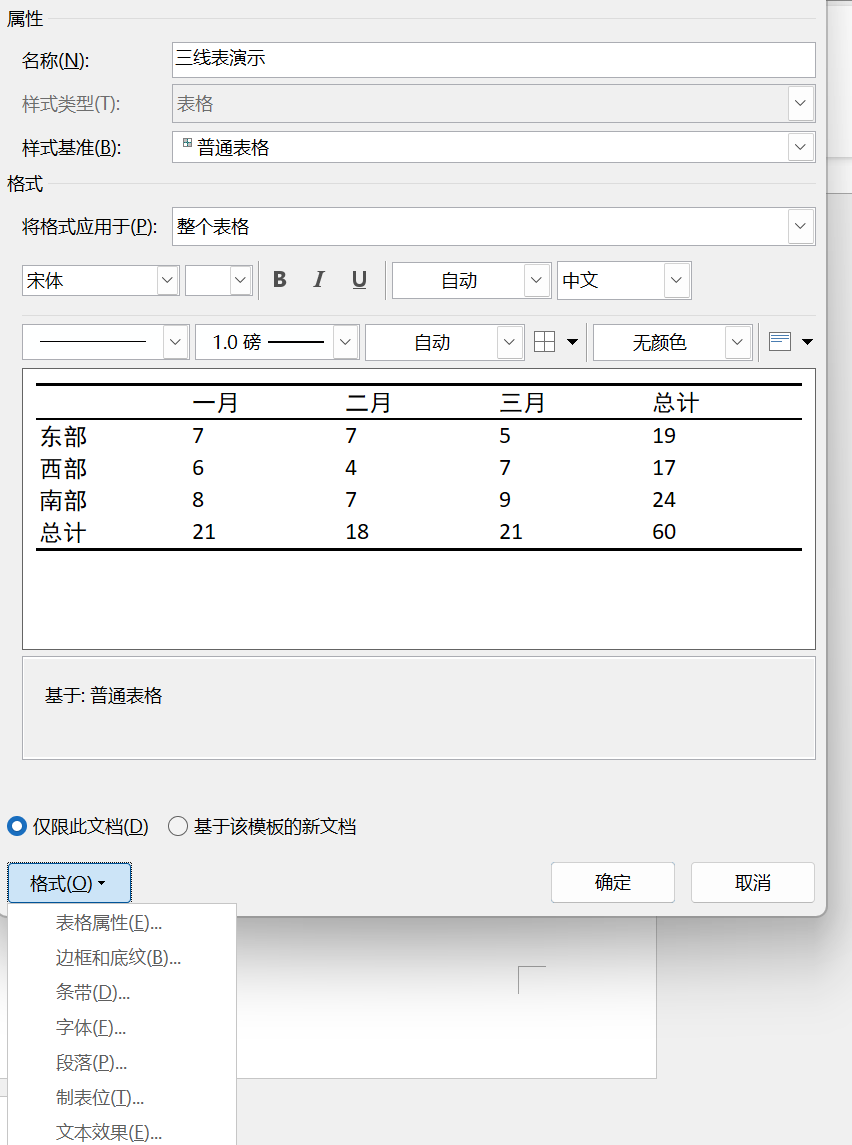Open the 宋体 font name dropdown
This screenshot has width=852, height=1145.
click(x=168, y=281)
